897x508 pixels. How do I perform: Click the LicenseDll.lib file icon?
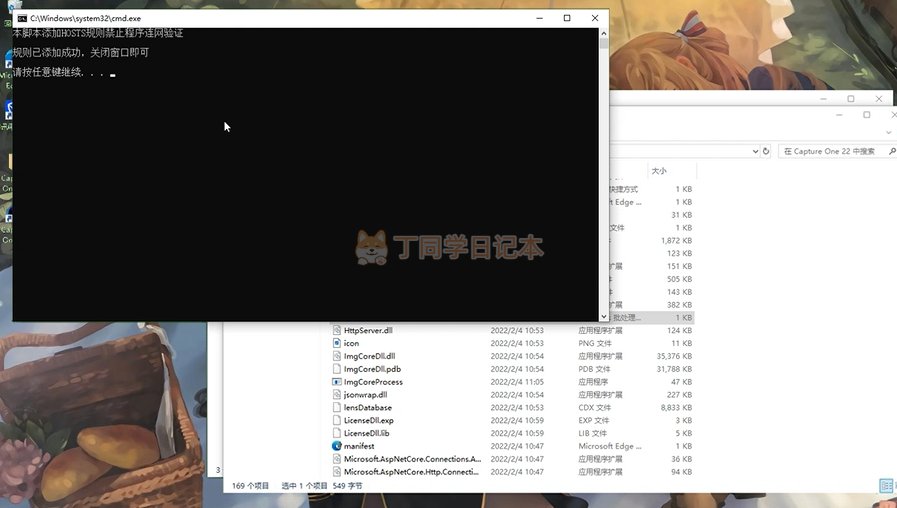[337, 433]
